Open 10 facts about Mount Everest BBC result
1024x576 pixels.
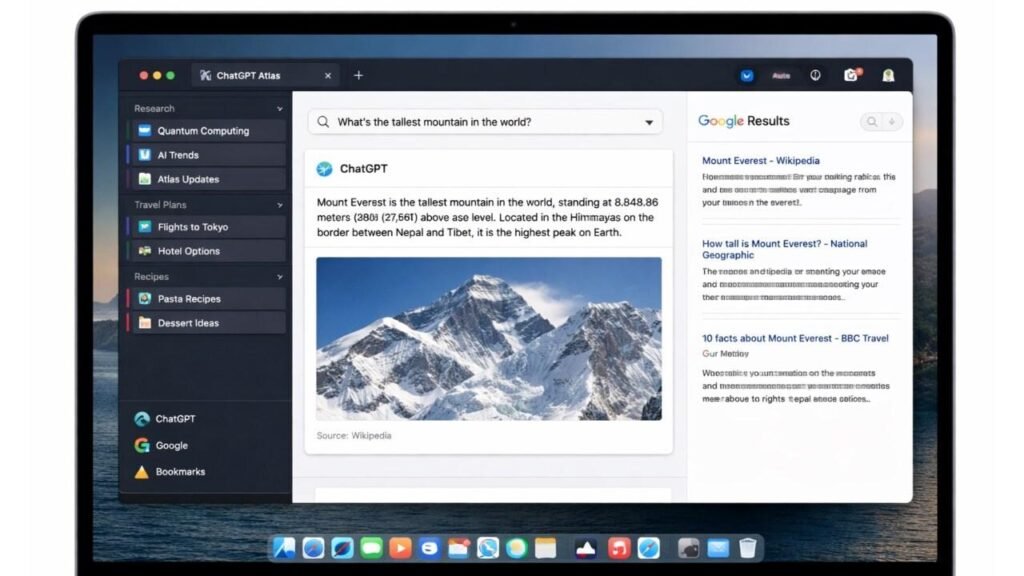tap(795, 338)
